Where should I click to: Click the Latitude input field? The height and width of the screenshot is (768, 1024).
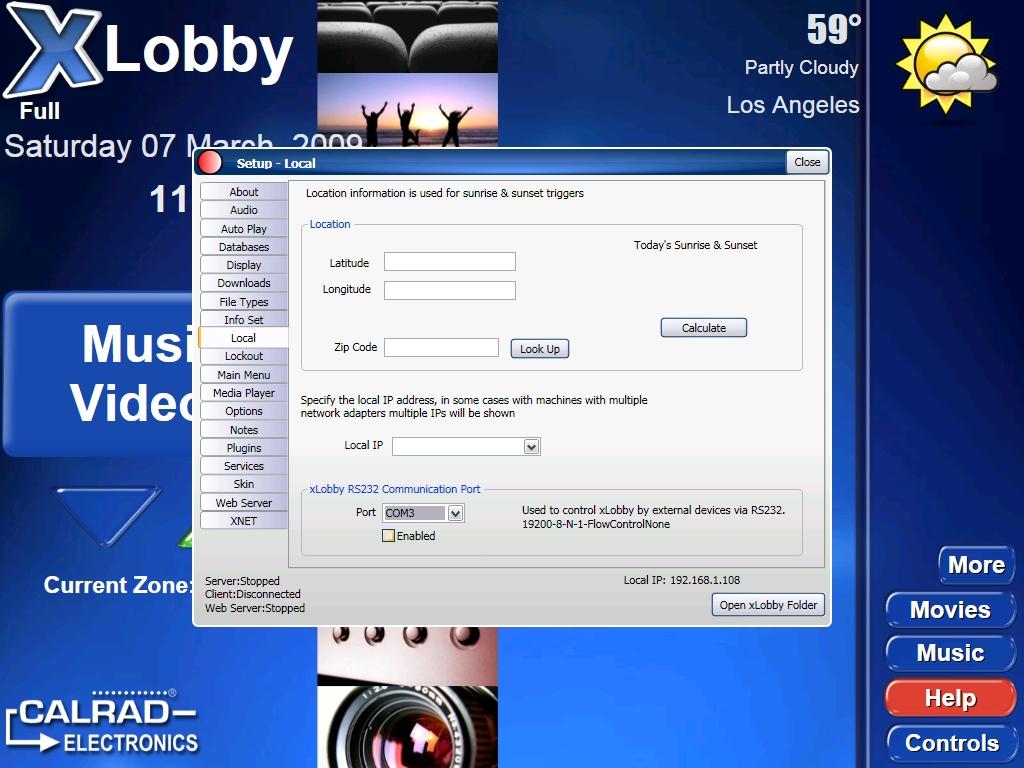(450, 262)
